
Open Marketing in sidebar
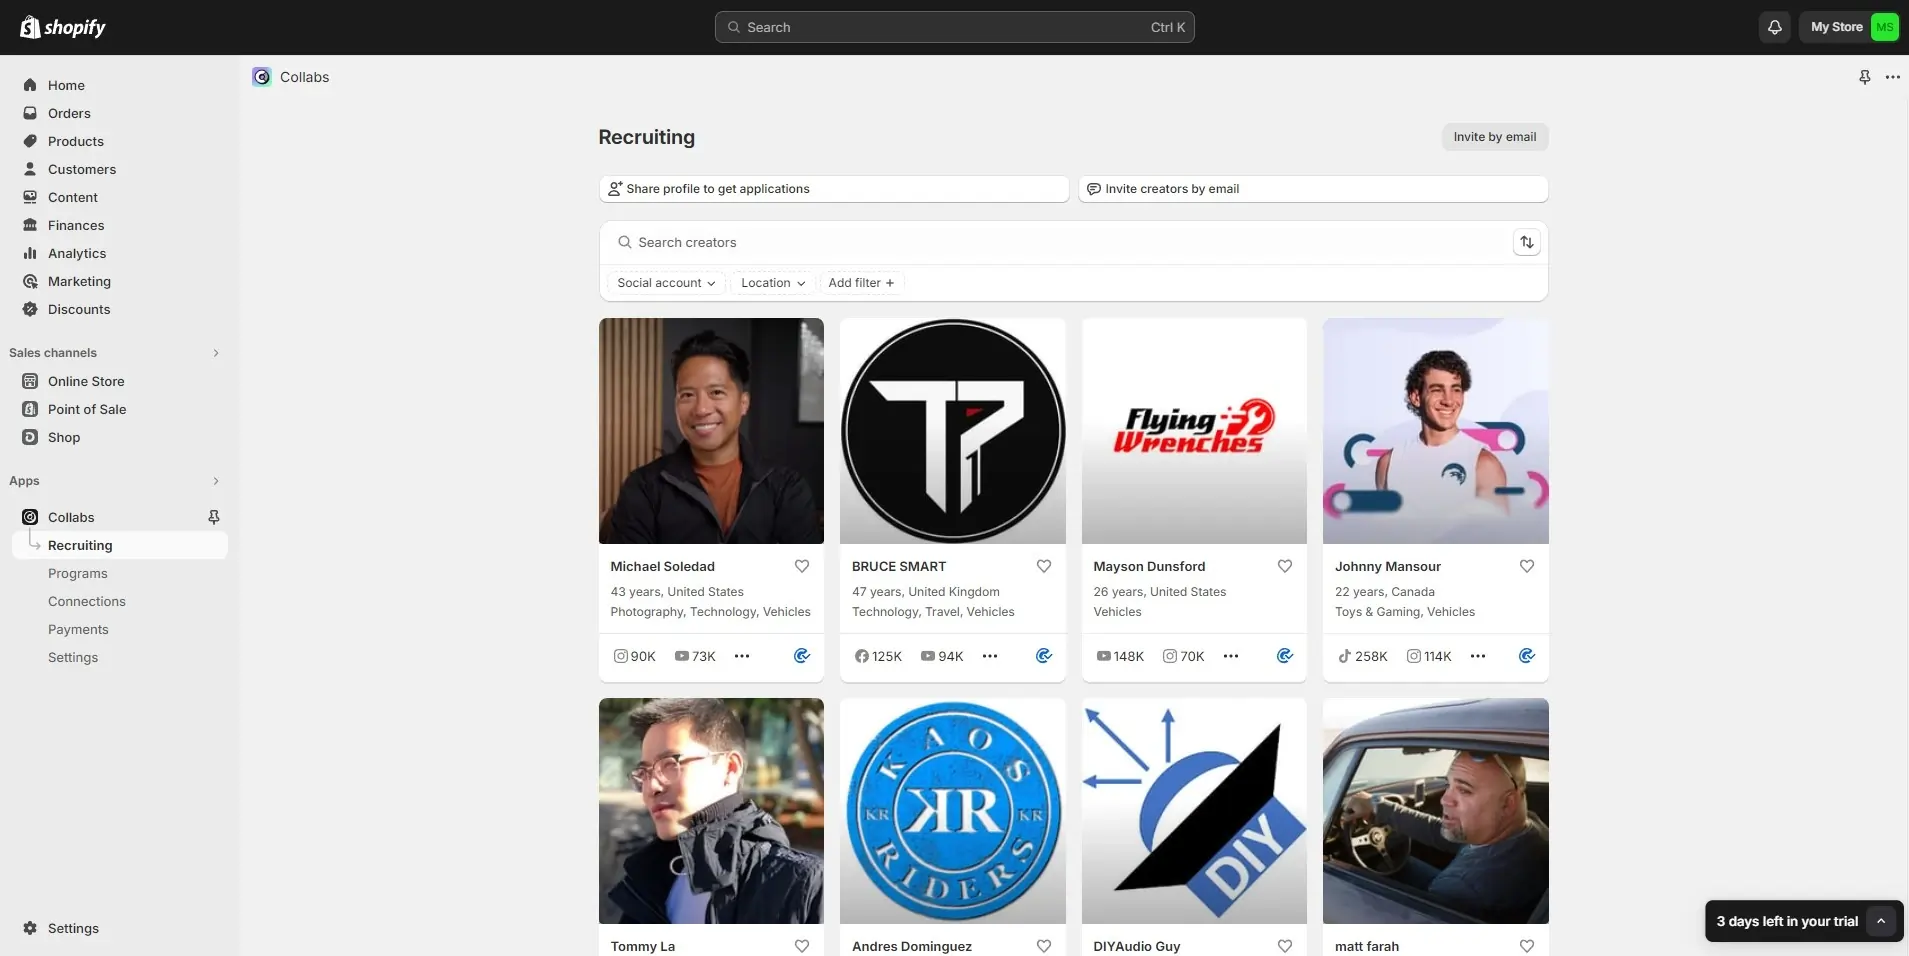point(79,281)
